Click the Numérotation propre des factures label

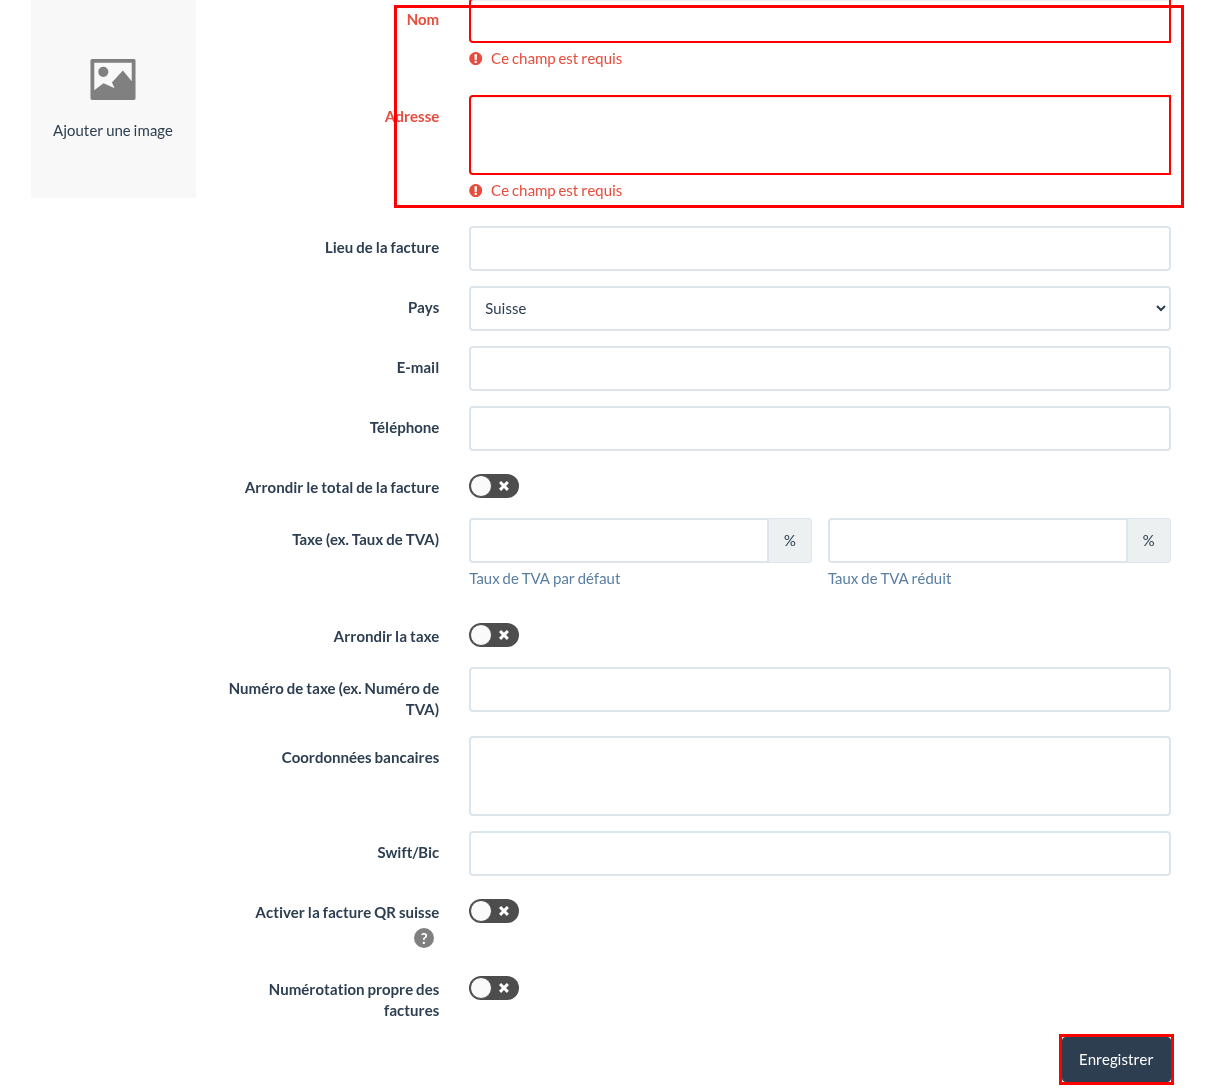coord(354,1000)
